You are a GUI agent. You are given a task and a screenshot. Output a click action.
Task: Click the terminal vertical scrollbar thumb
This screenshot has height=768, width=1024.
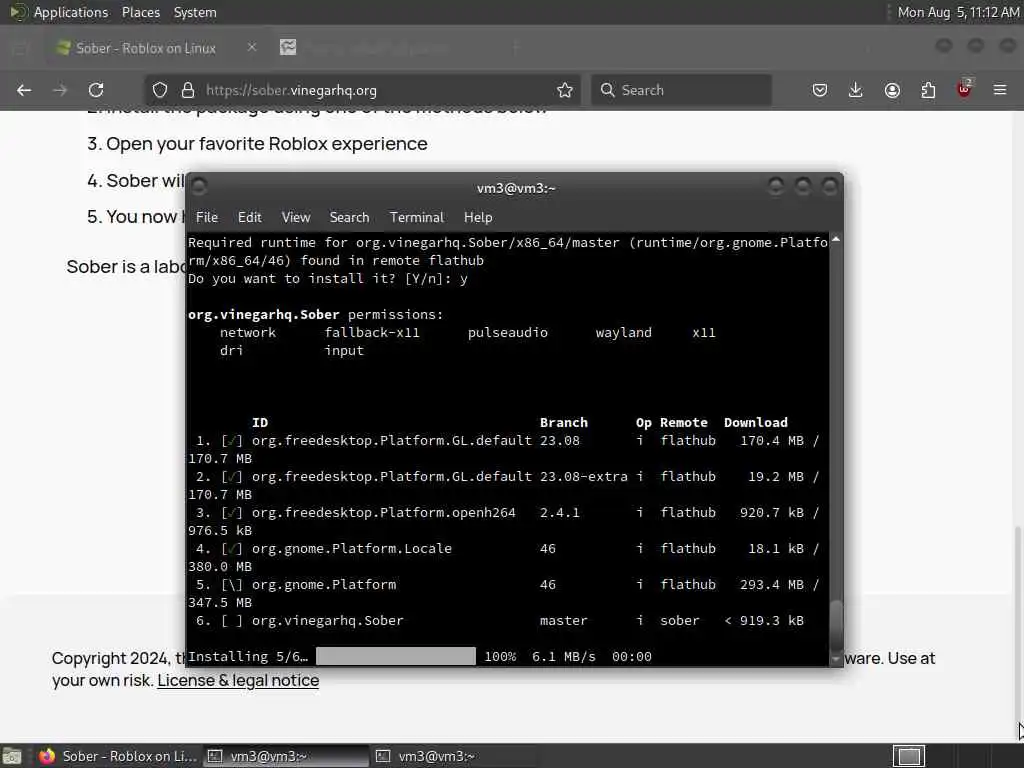point(835,624)
